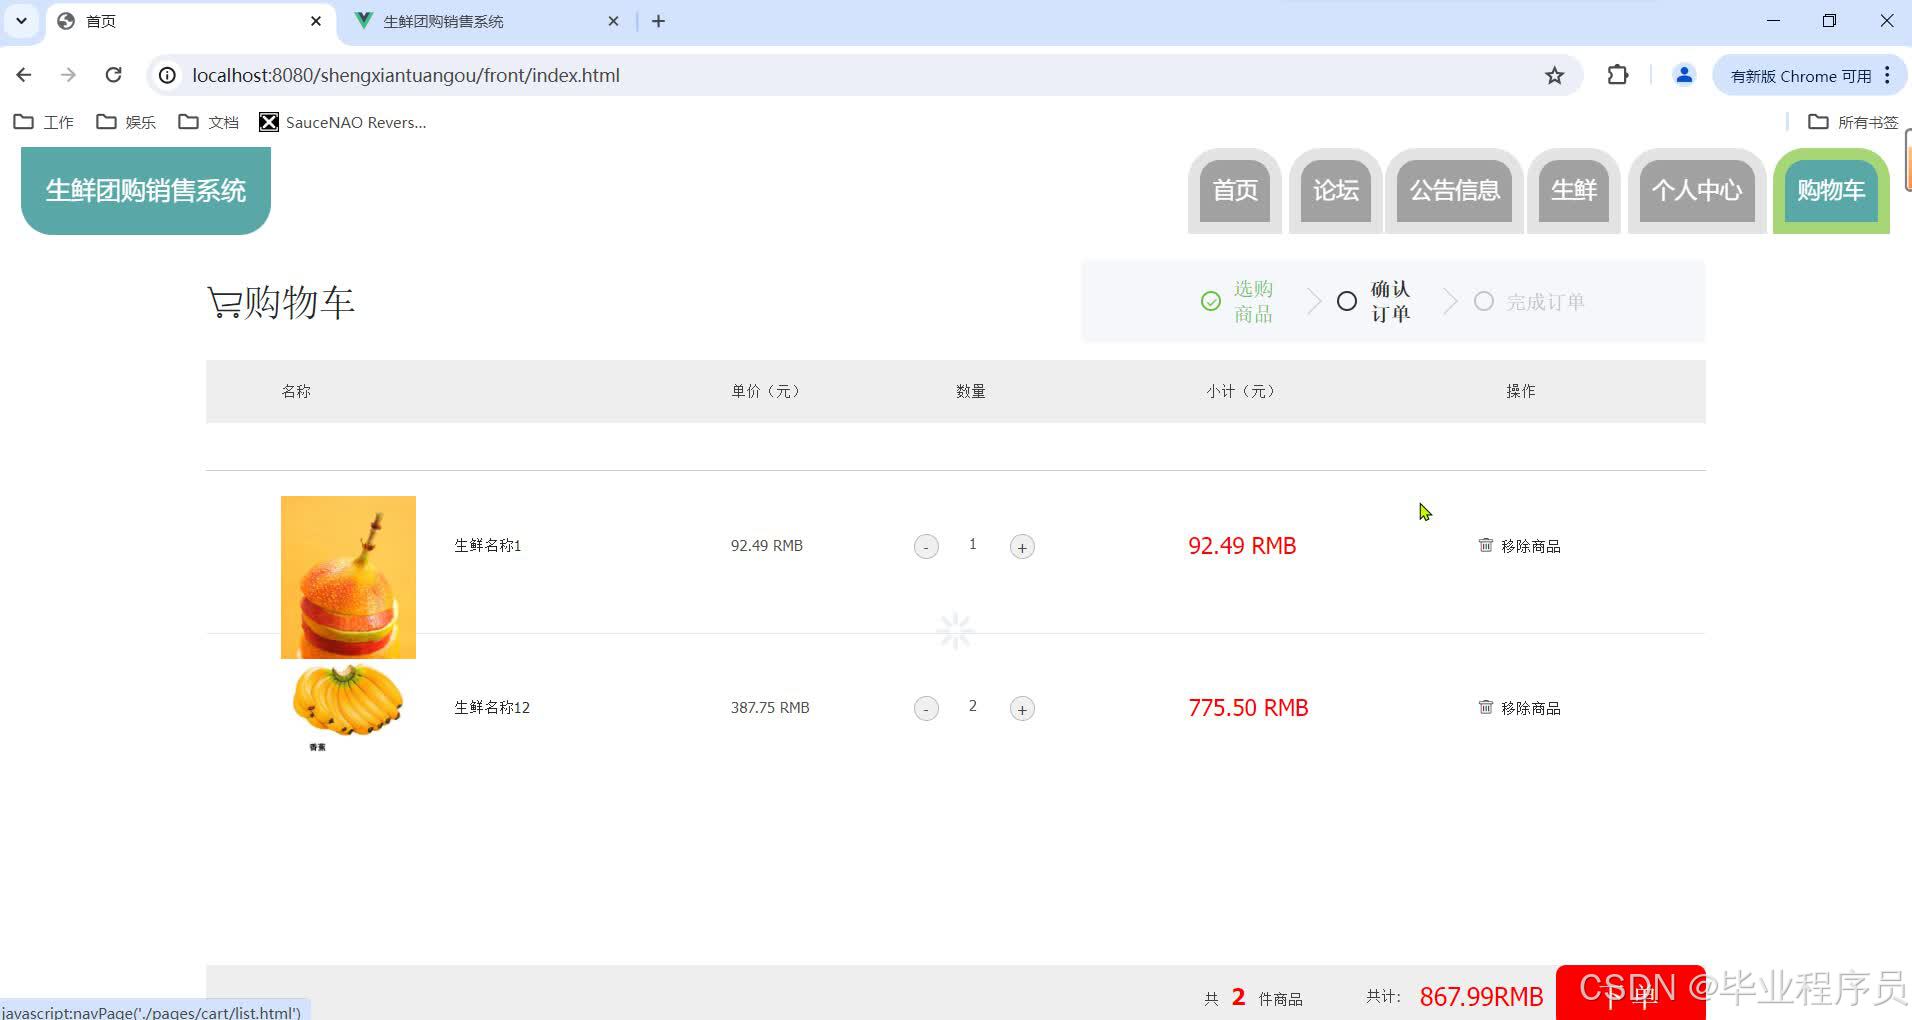
Task: Click the trash icon for 生鲜名称1
Action: tap(1486, 544)
